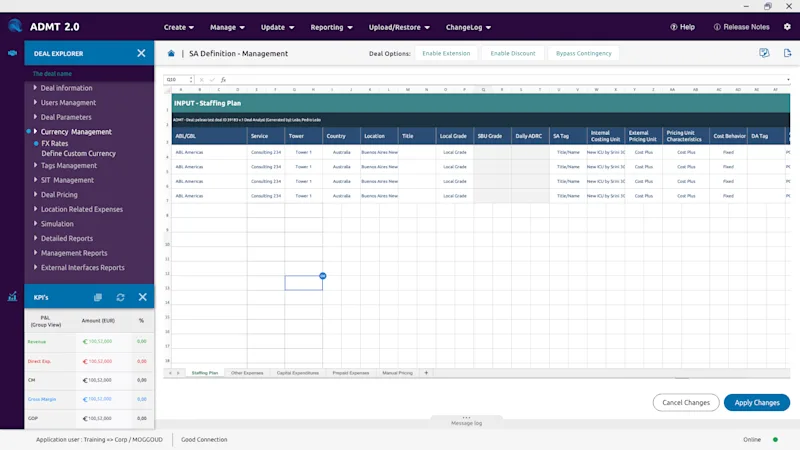Open the Reporting menu
The image size is (800, 450).
coord(331,27)
